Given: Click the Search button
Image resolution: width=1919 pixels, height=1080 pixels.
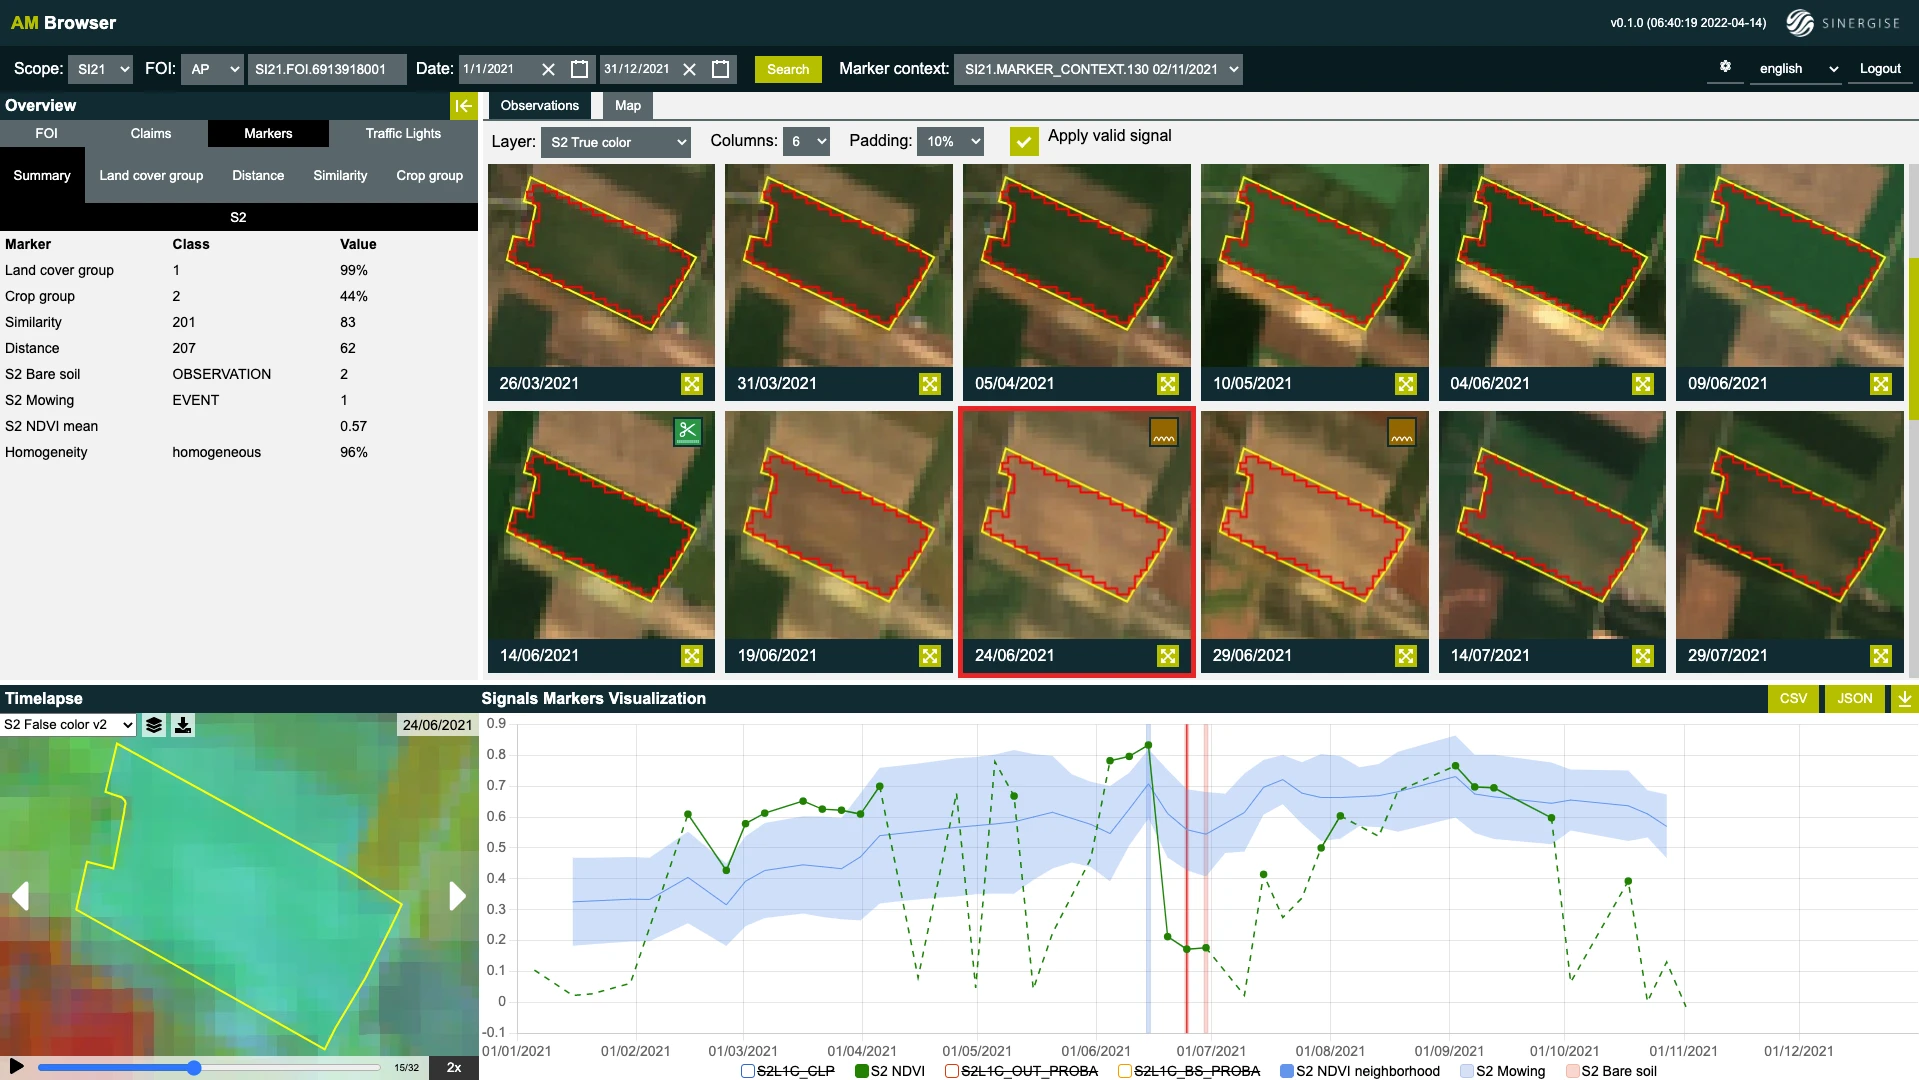Looking at the screenshot, I should [787, 69].
